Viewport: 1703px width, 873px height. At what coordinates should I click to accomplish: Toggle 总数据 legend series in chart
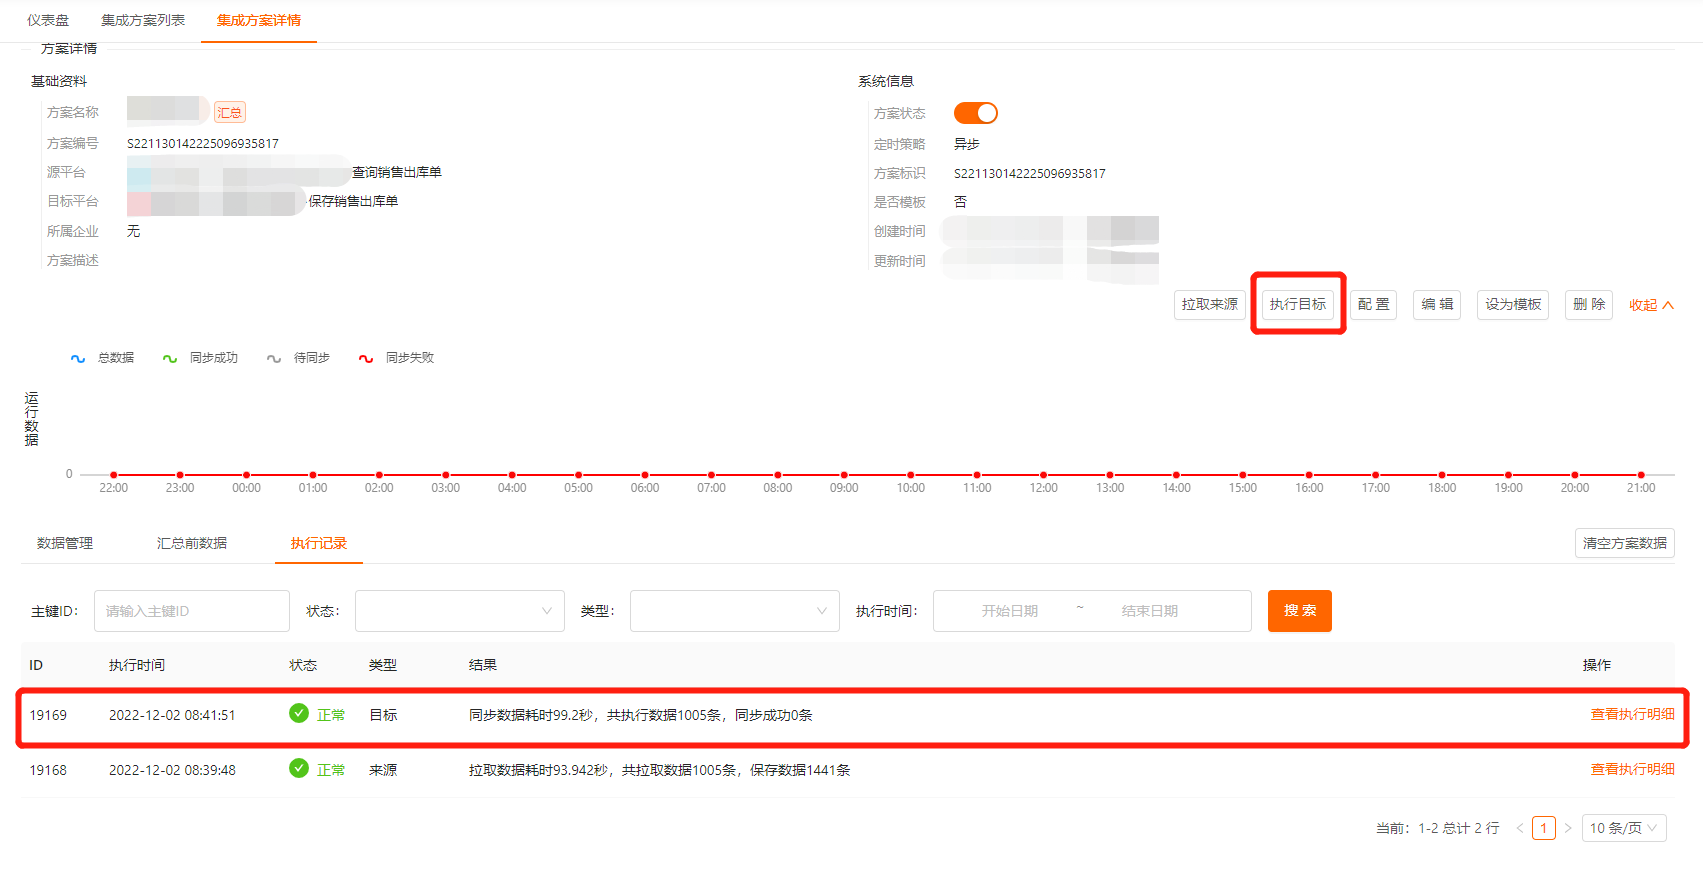click(x=78, y=358)
